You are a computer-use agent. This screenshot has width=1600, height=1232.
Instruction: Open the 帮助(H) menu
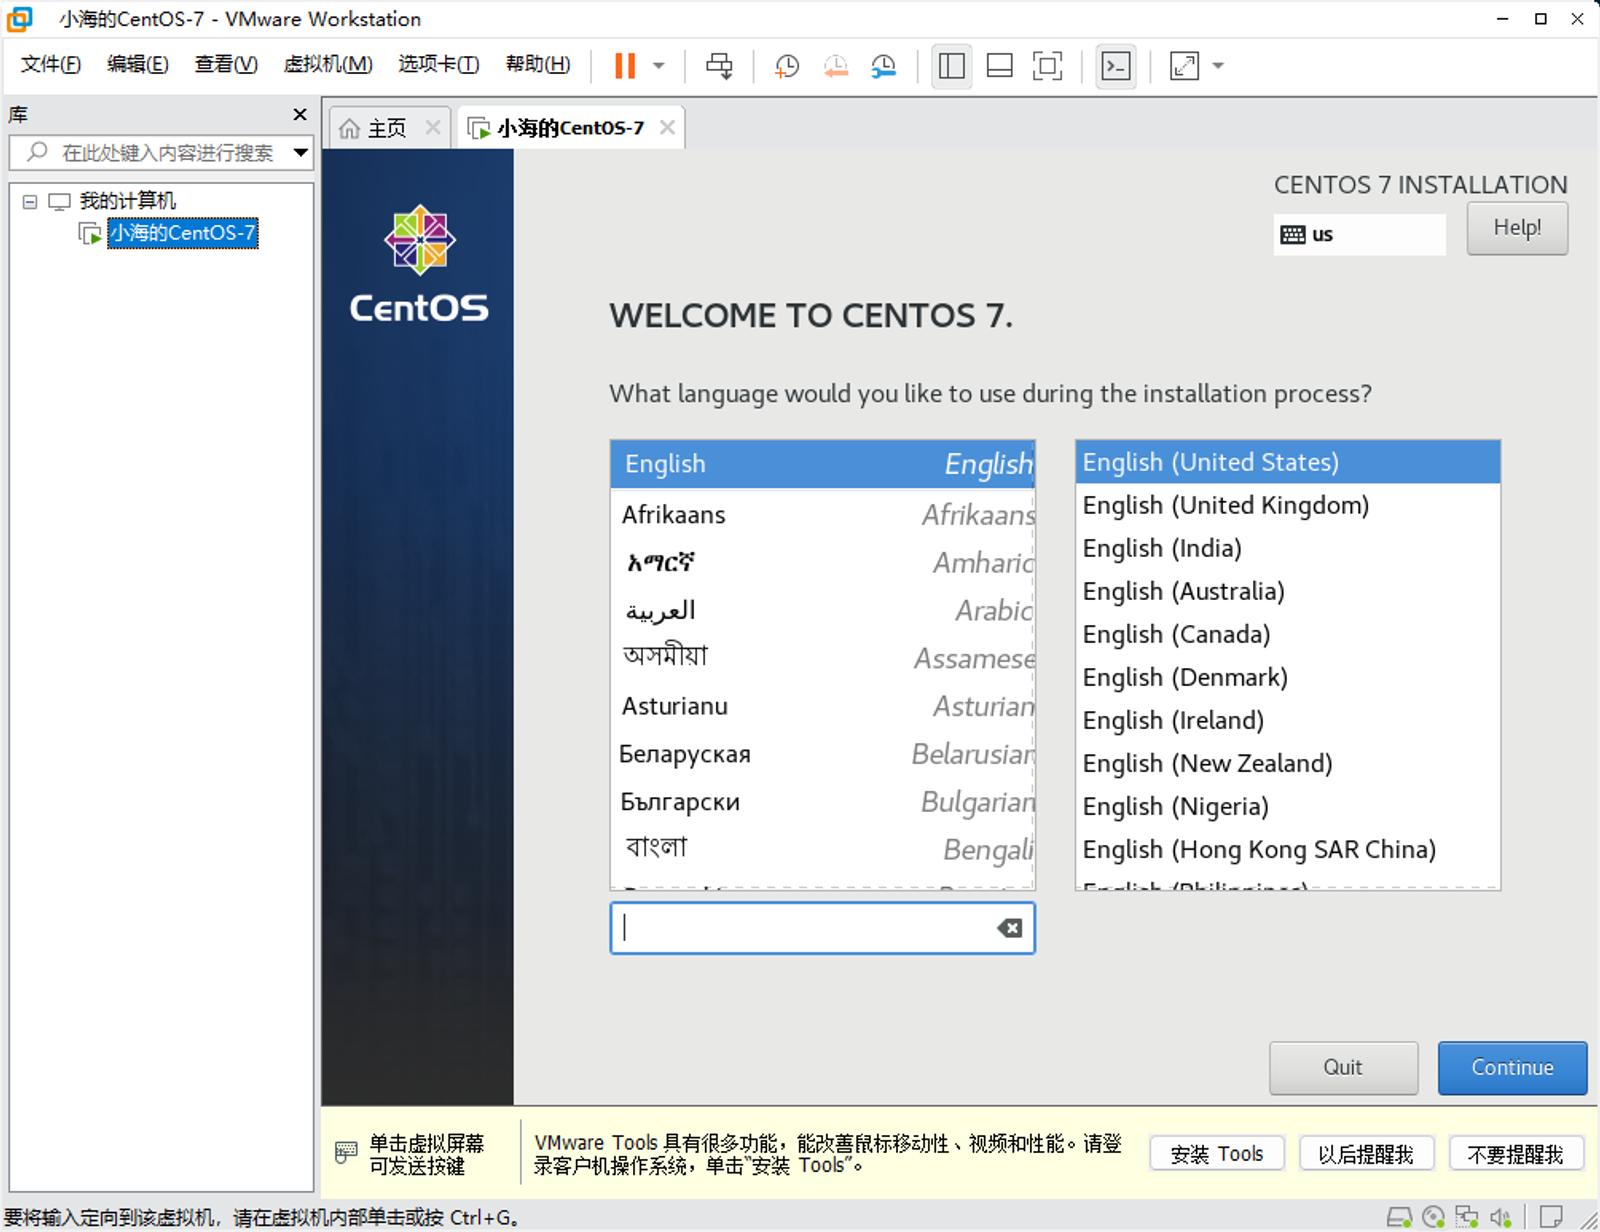[x=538, y=64]
